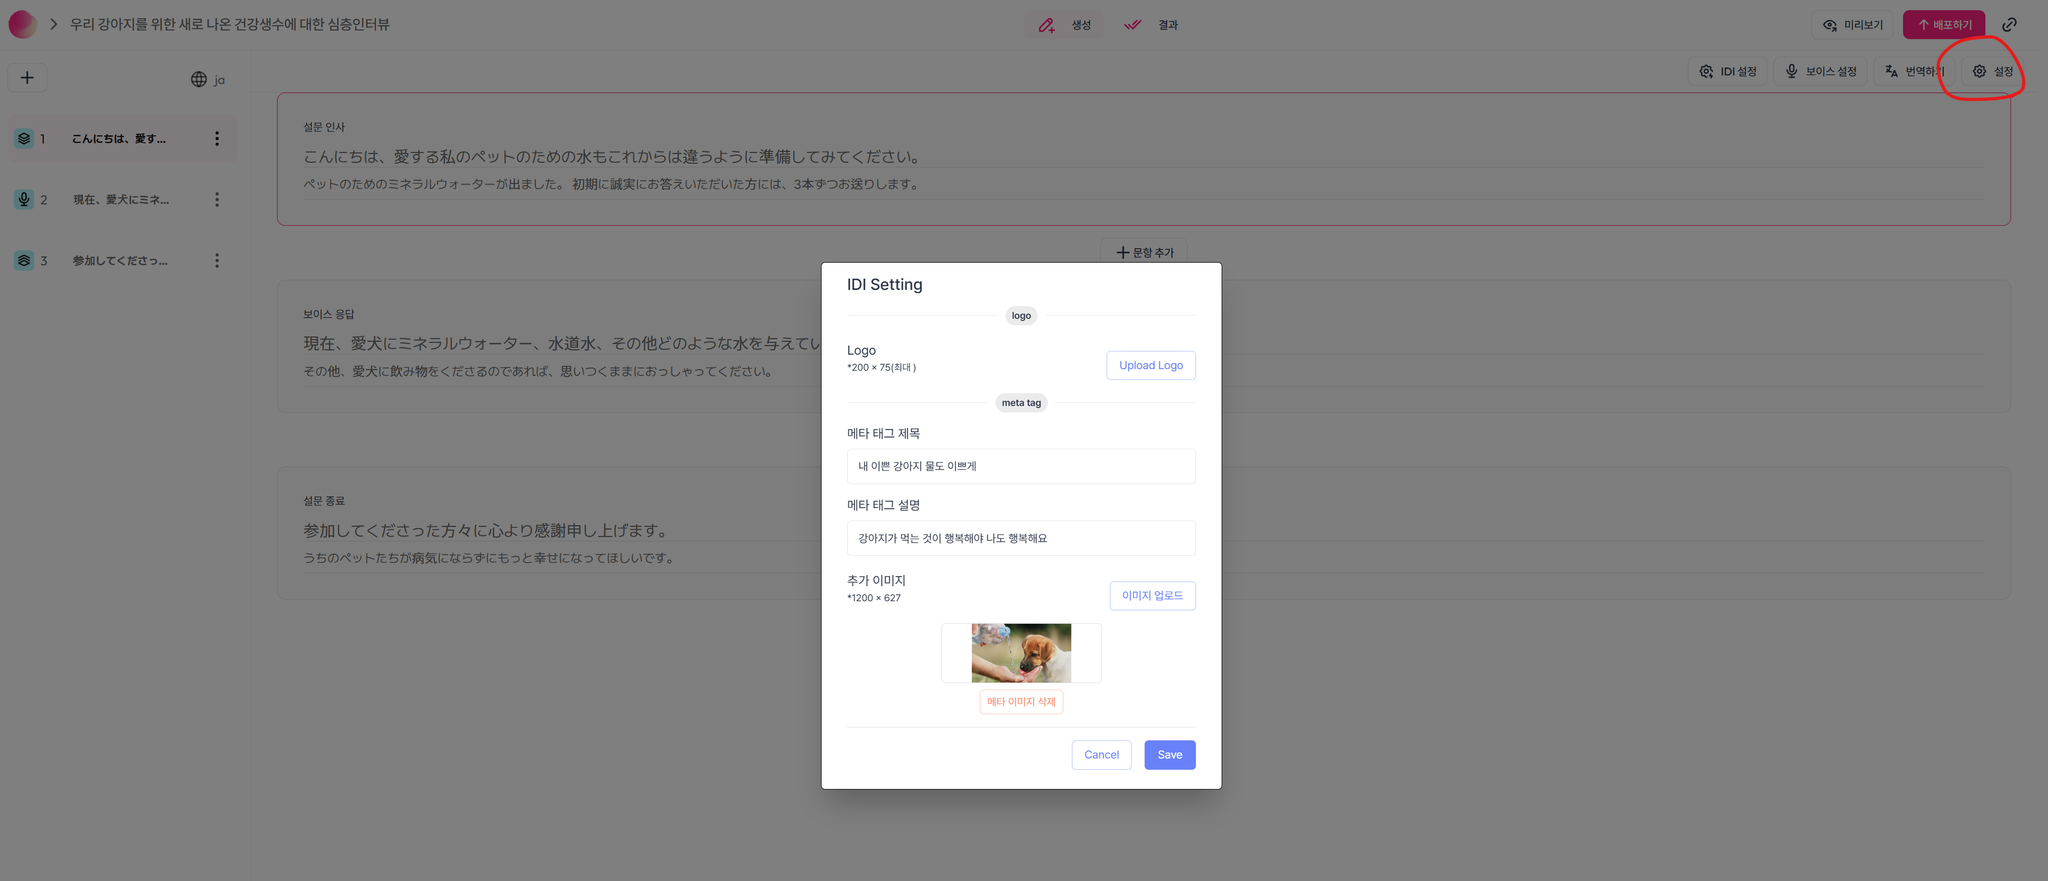Image resolution: width=2048 pixels, height=881 pixels.
Task: Click the layers icon of item 3
Action: pyautogui.click(x=24, y=261)
